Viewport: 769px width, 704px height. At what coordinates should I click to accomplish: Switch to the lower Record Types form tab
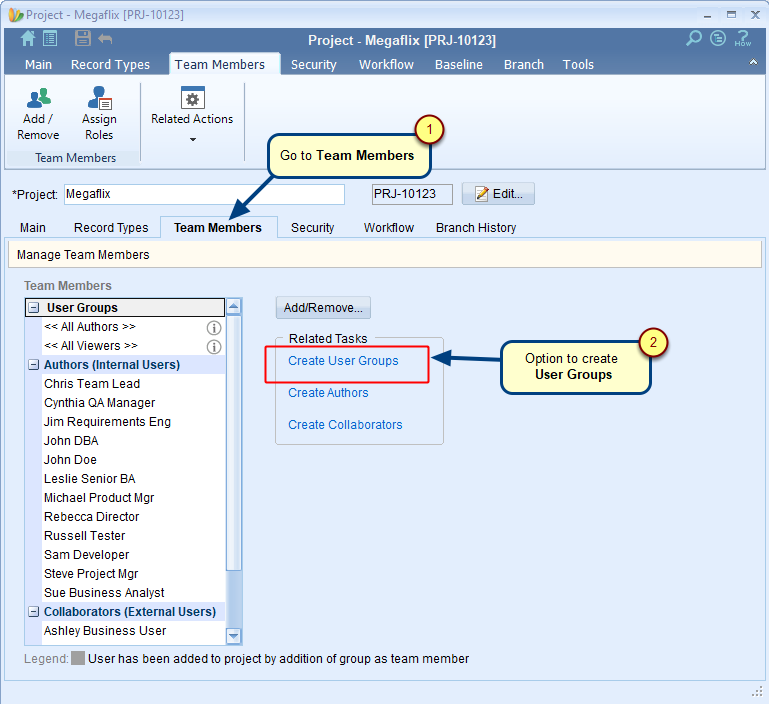(111, 228)
